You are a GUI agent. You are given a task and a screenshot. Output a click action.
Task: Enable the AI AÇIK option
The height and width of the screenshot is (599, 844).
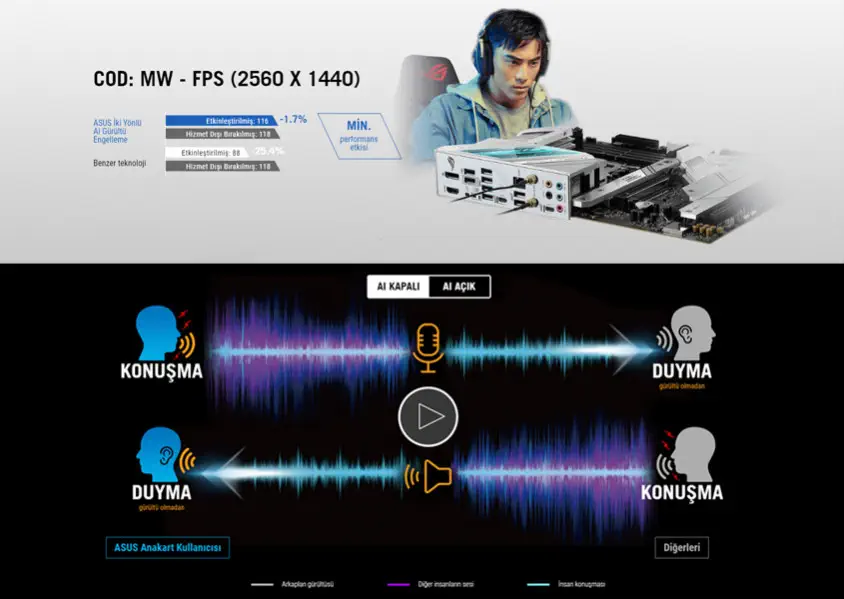pyautogui.click(x=459, y=287)
